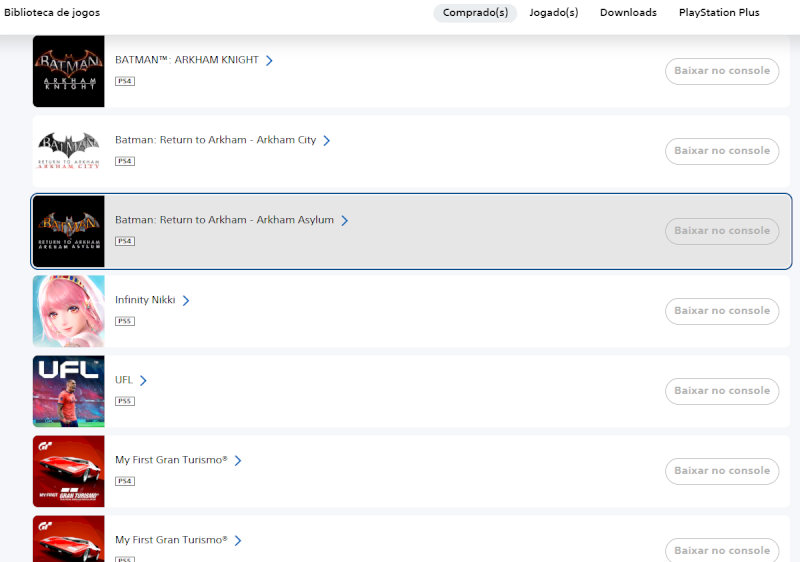
Task: Click the chevron beside PS4 My First Gran Turismo
Action: click(x=238, y=461)
